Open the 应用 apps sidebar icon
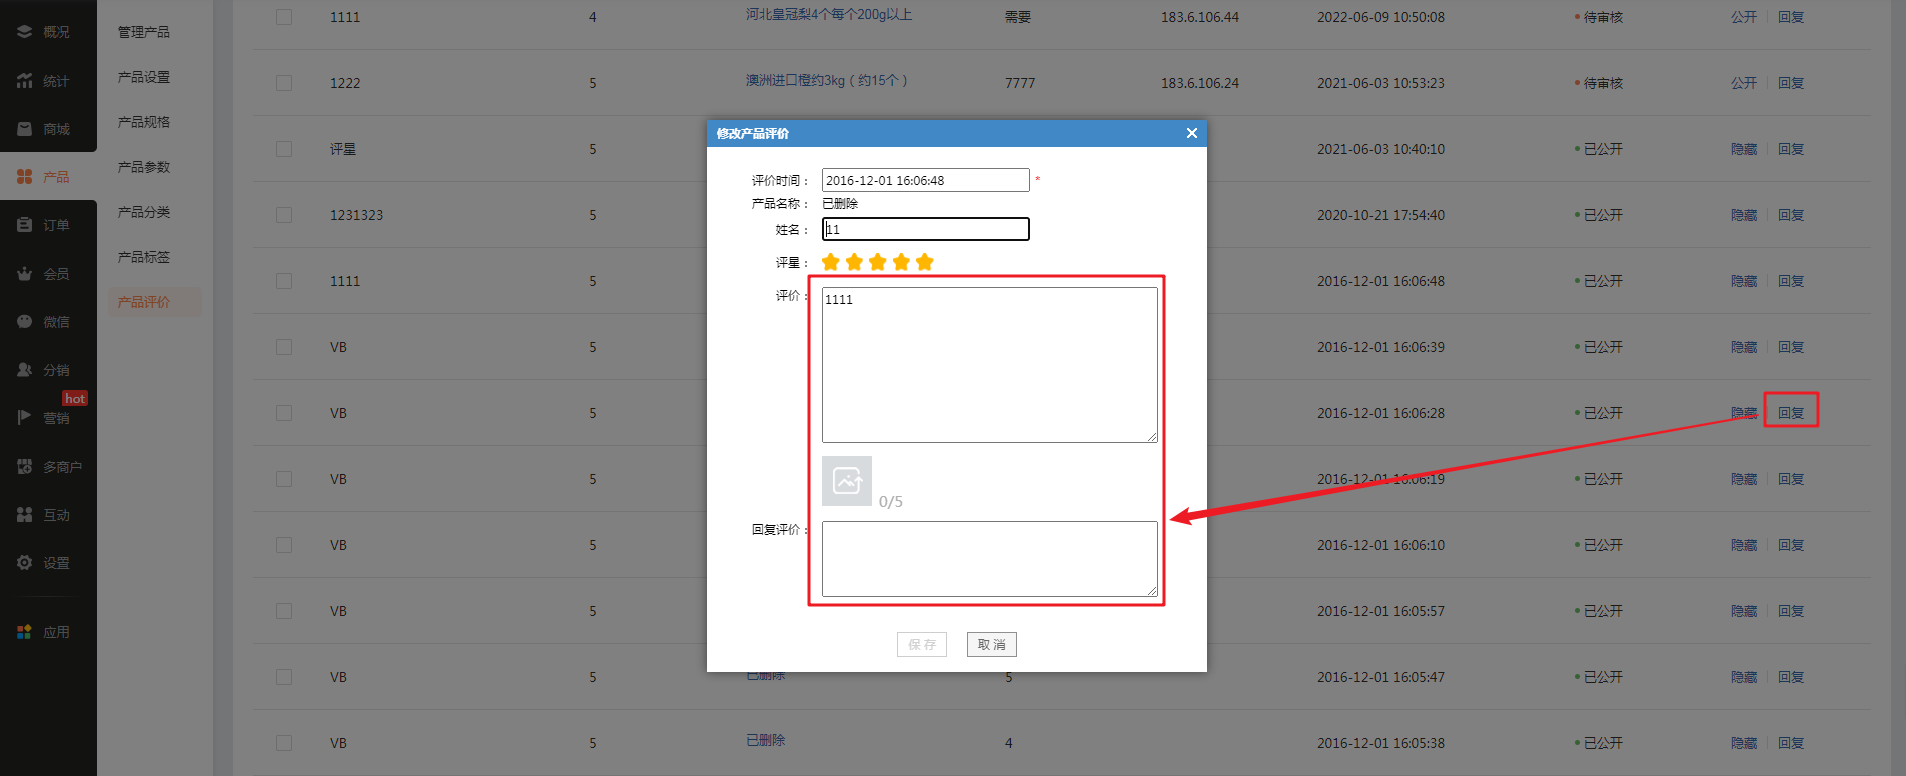The image size is (1906, 776). [x=25, y=632]
